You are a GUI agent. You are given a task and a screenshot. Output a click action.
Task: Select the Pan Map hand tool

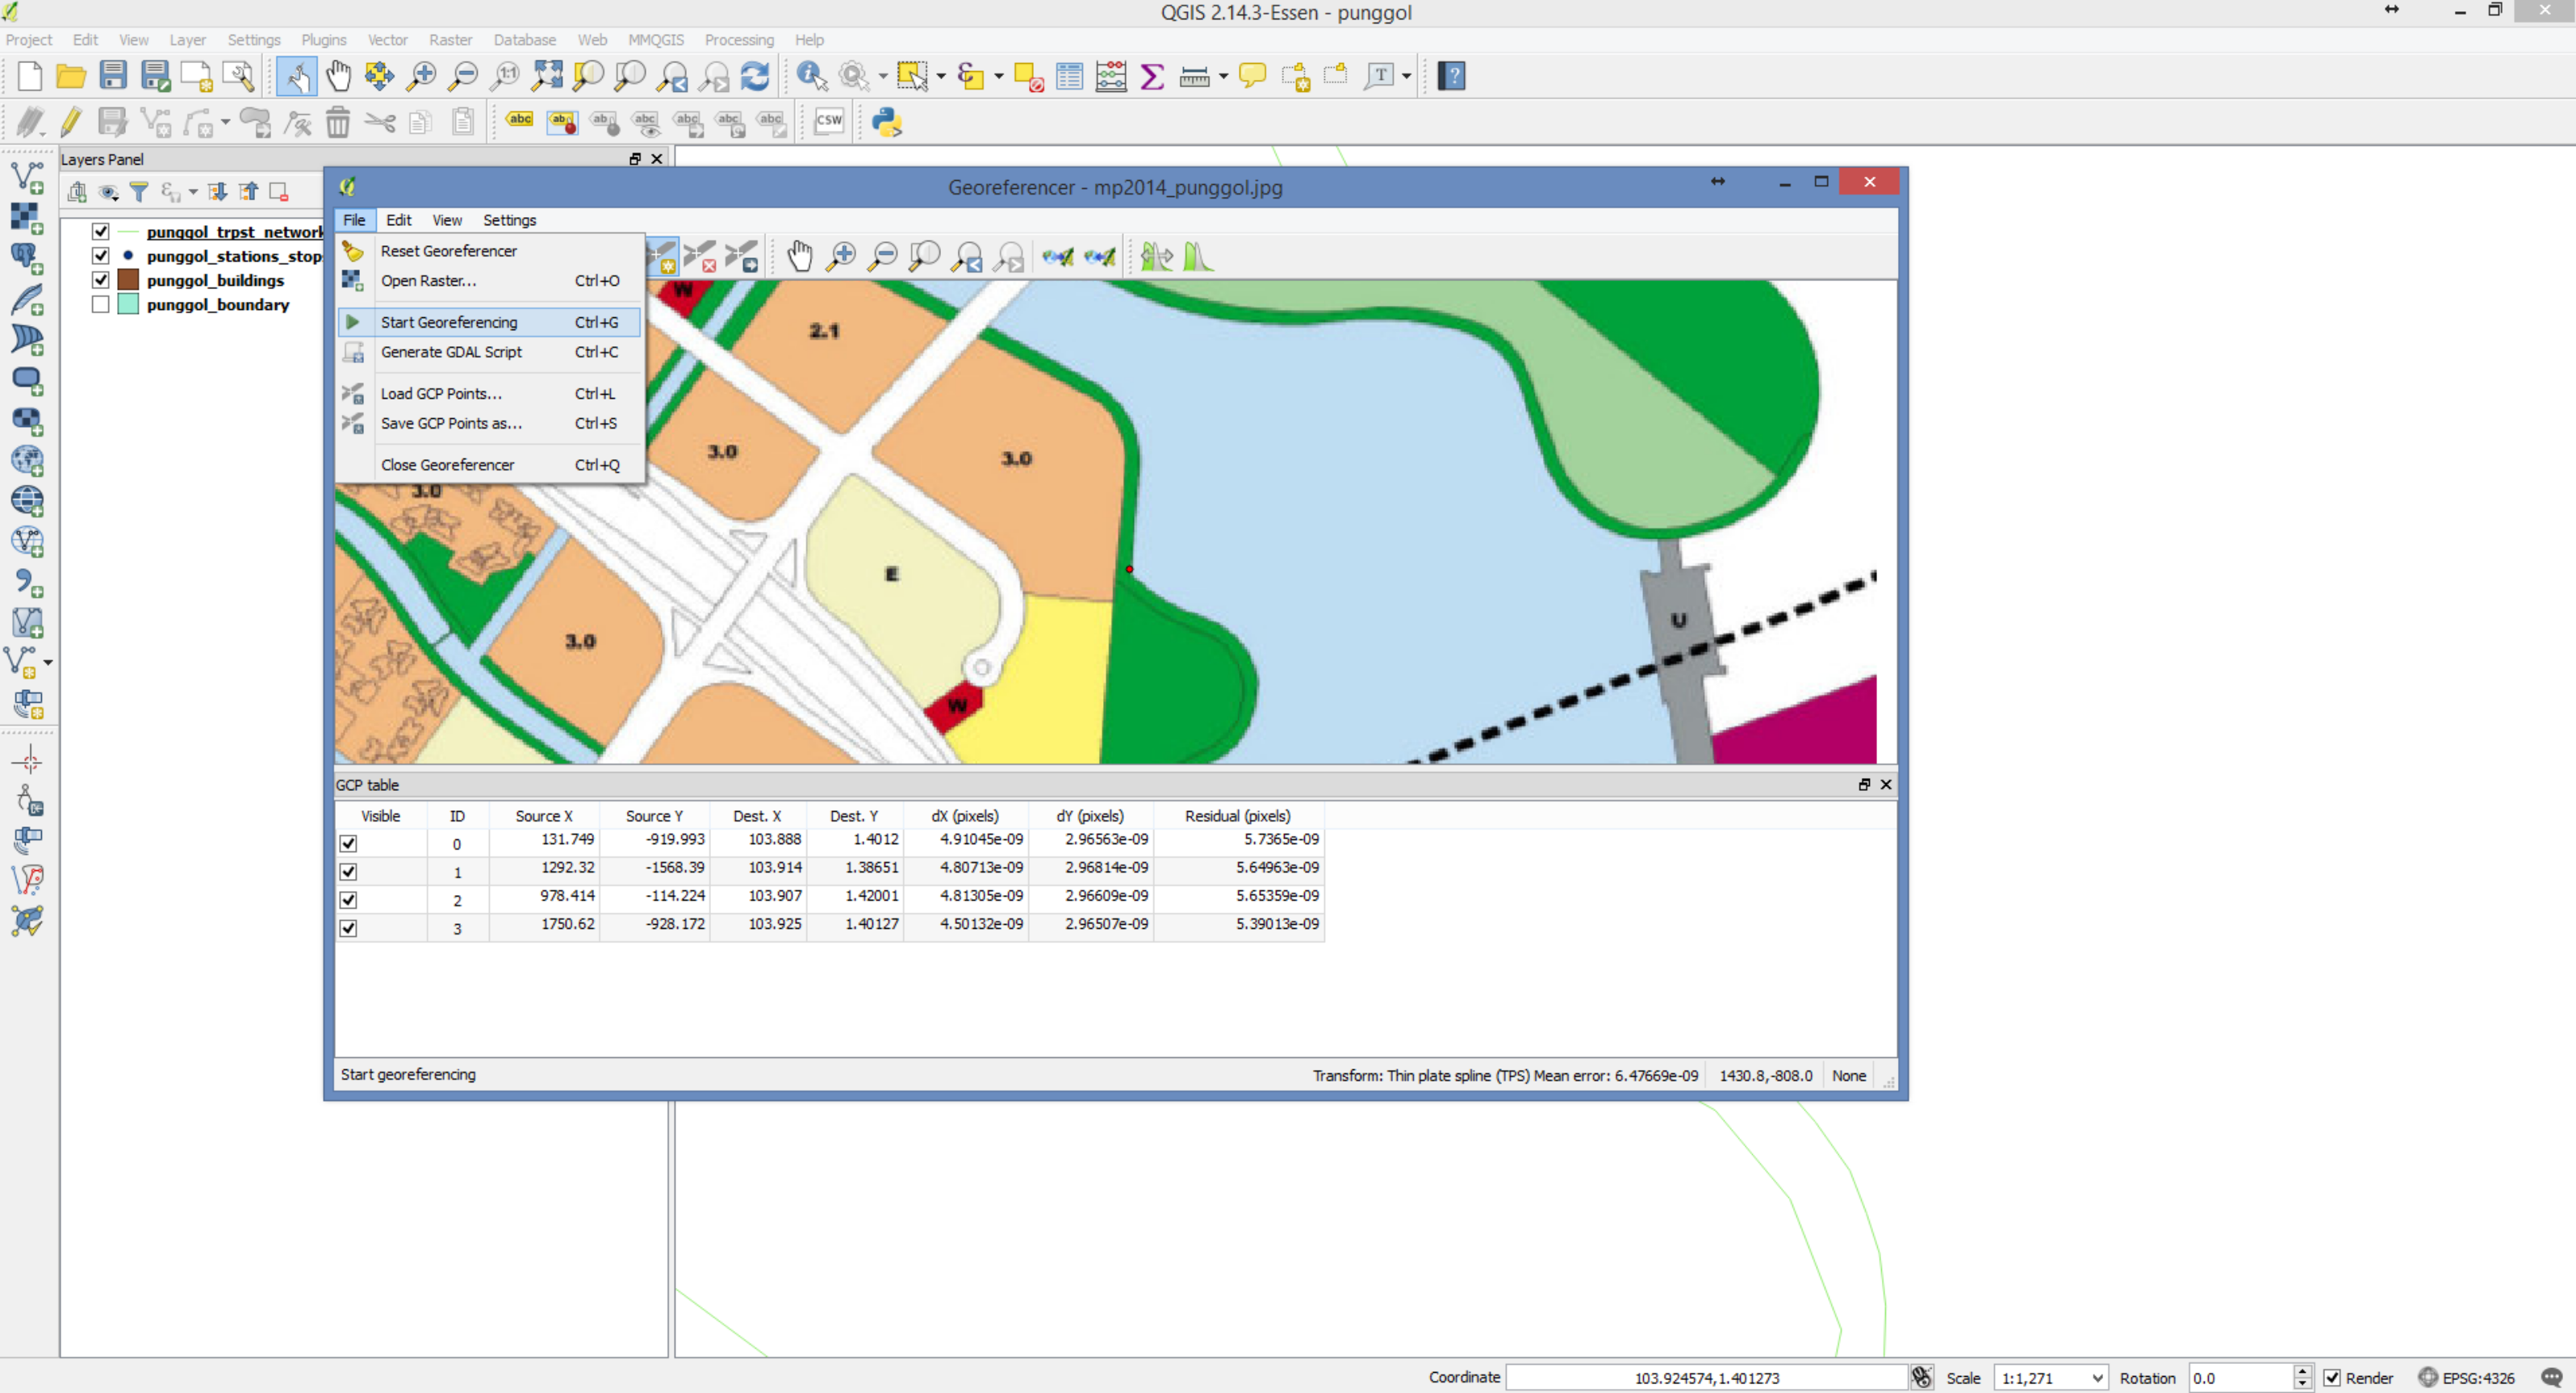[338, 76]
